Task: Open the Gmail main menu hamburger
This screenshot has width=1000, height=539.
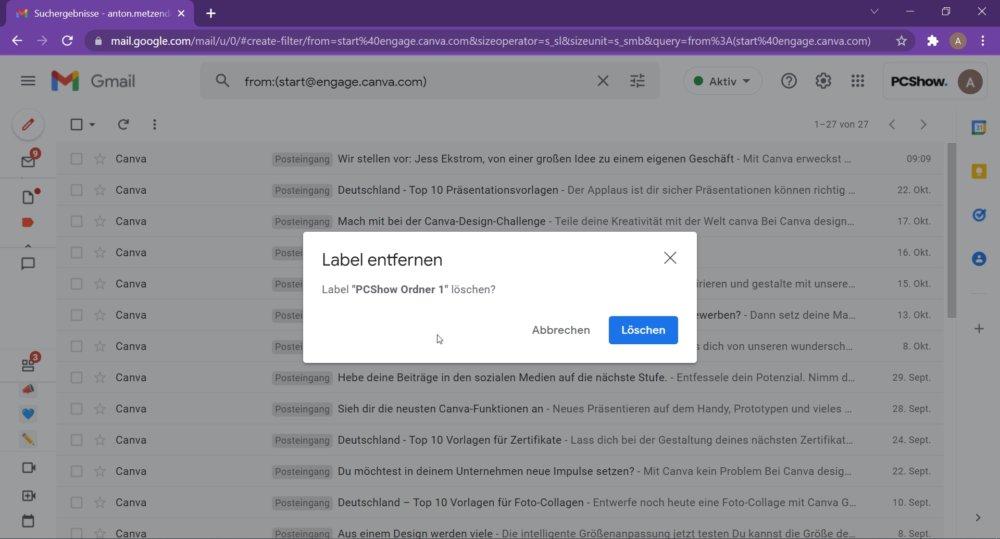Action: 28,81
